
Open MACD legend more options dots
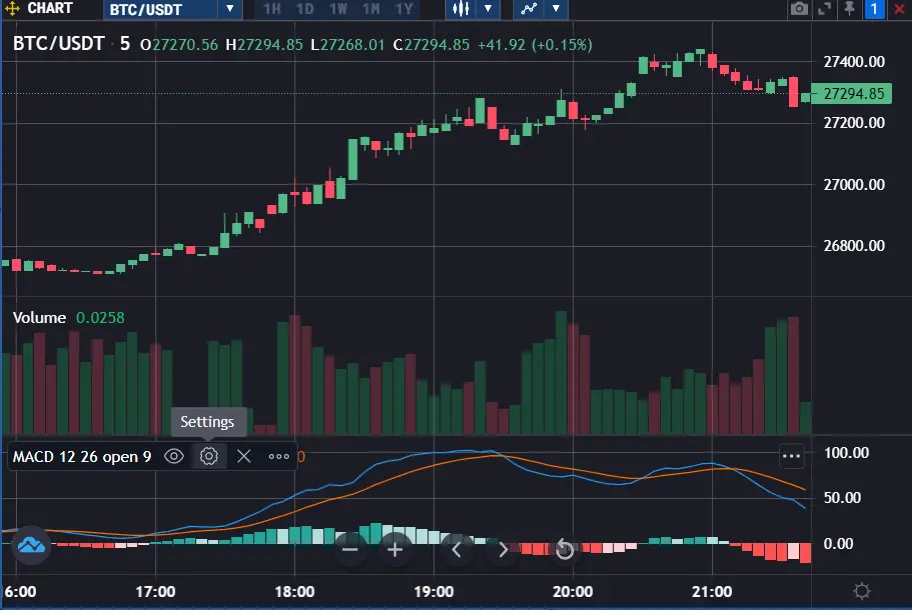tap(279, 456)
